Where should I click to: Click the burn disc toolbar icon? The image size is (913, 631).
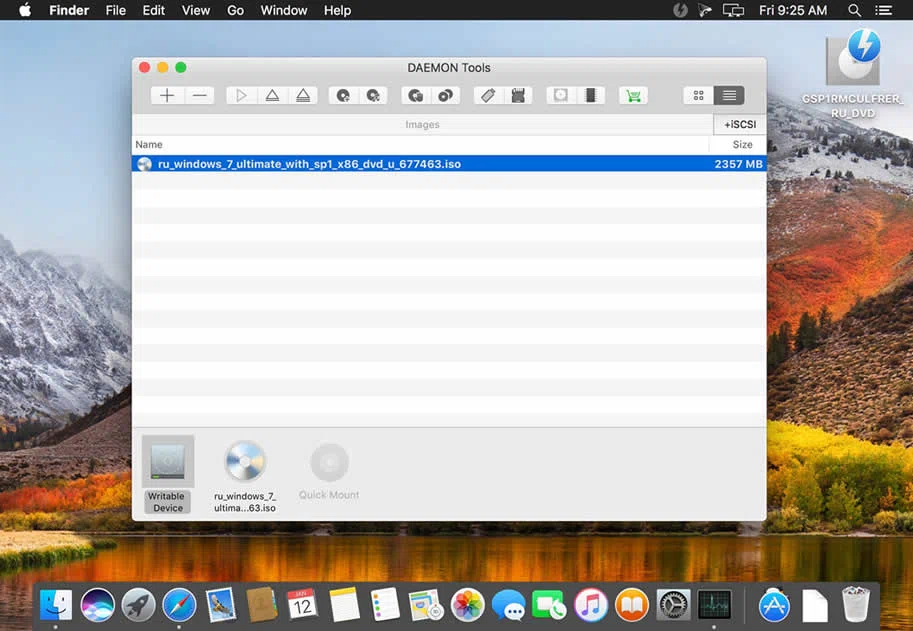416,95
